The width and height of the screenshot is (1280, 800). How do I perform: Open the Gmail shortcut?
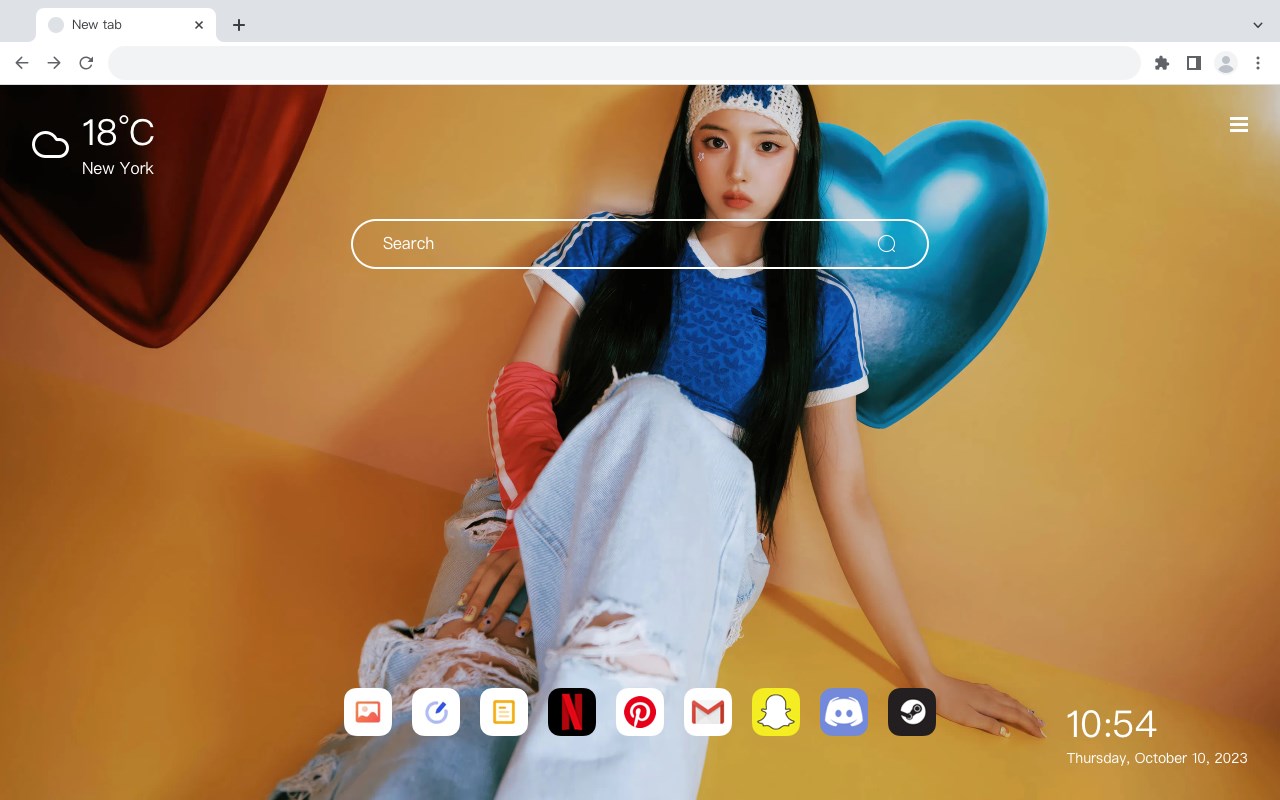(708, 712)
